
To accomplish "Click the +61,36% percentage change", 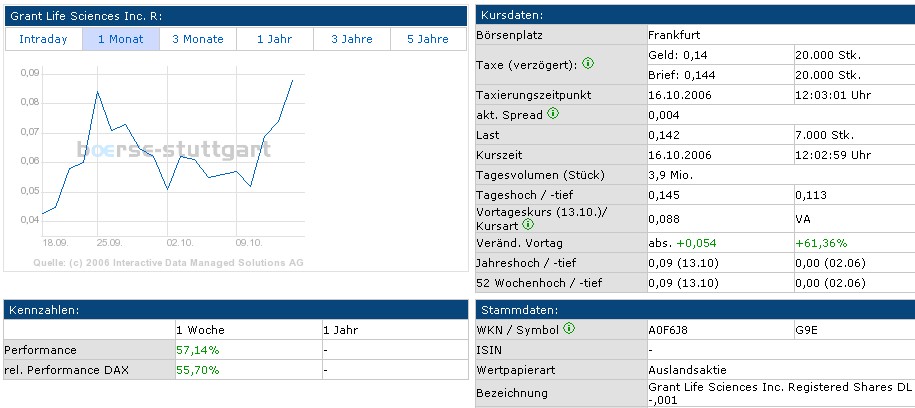I will pyautogui.click(x=822, y=243).
